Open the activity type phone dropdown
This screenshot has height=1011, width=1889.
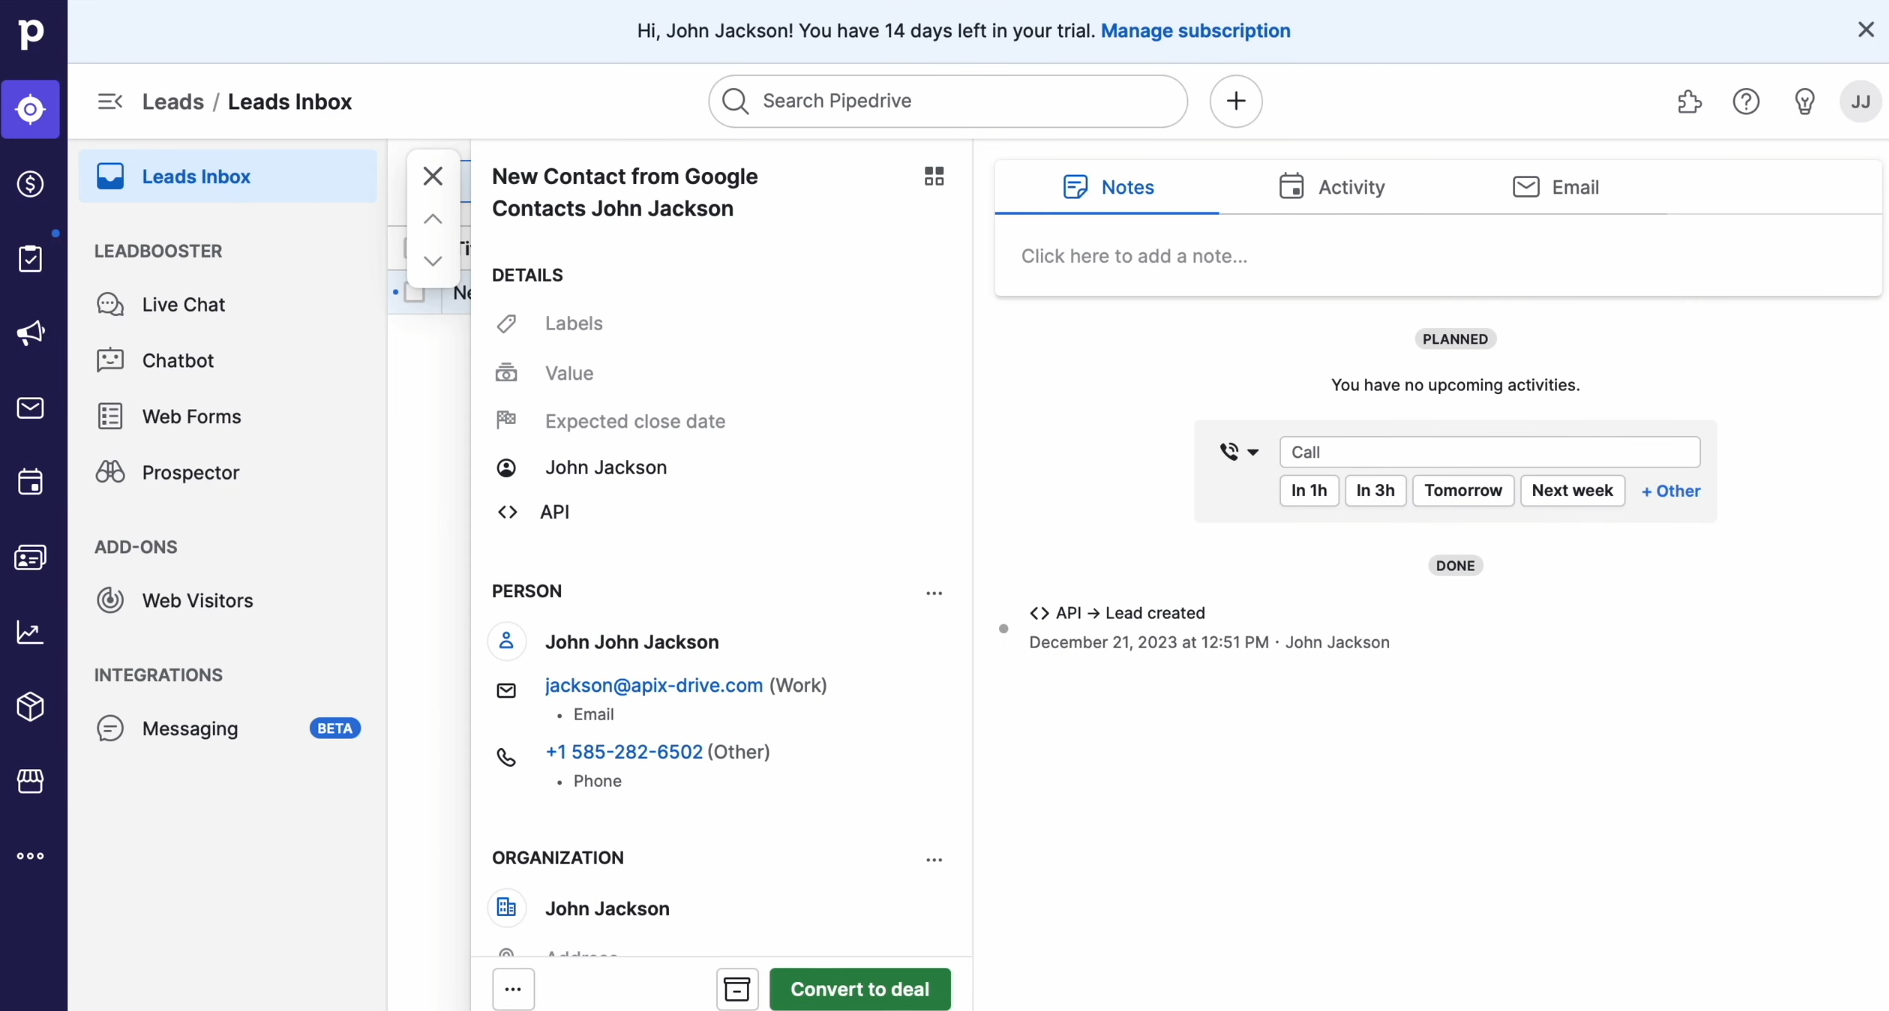[x=1239, y=452]
